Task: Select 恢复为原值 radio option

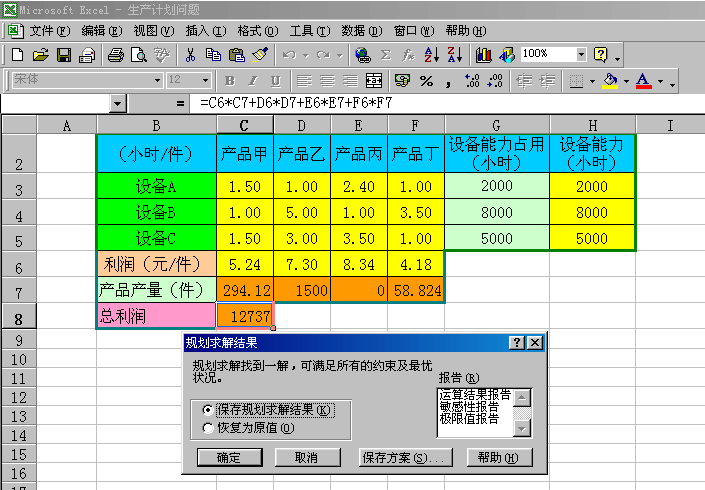Action: [207, 428]
